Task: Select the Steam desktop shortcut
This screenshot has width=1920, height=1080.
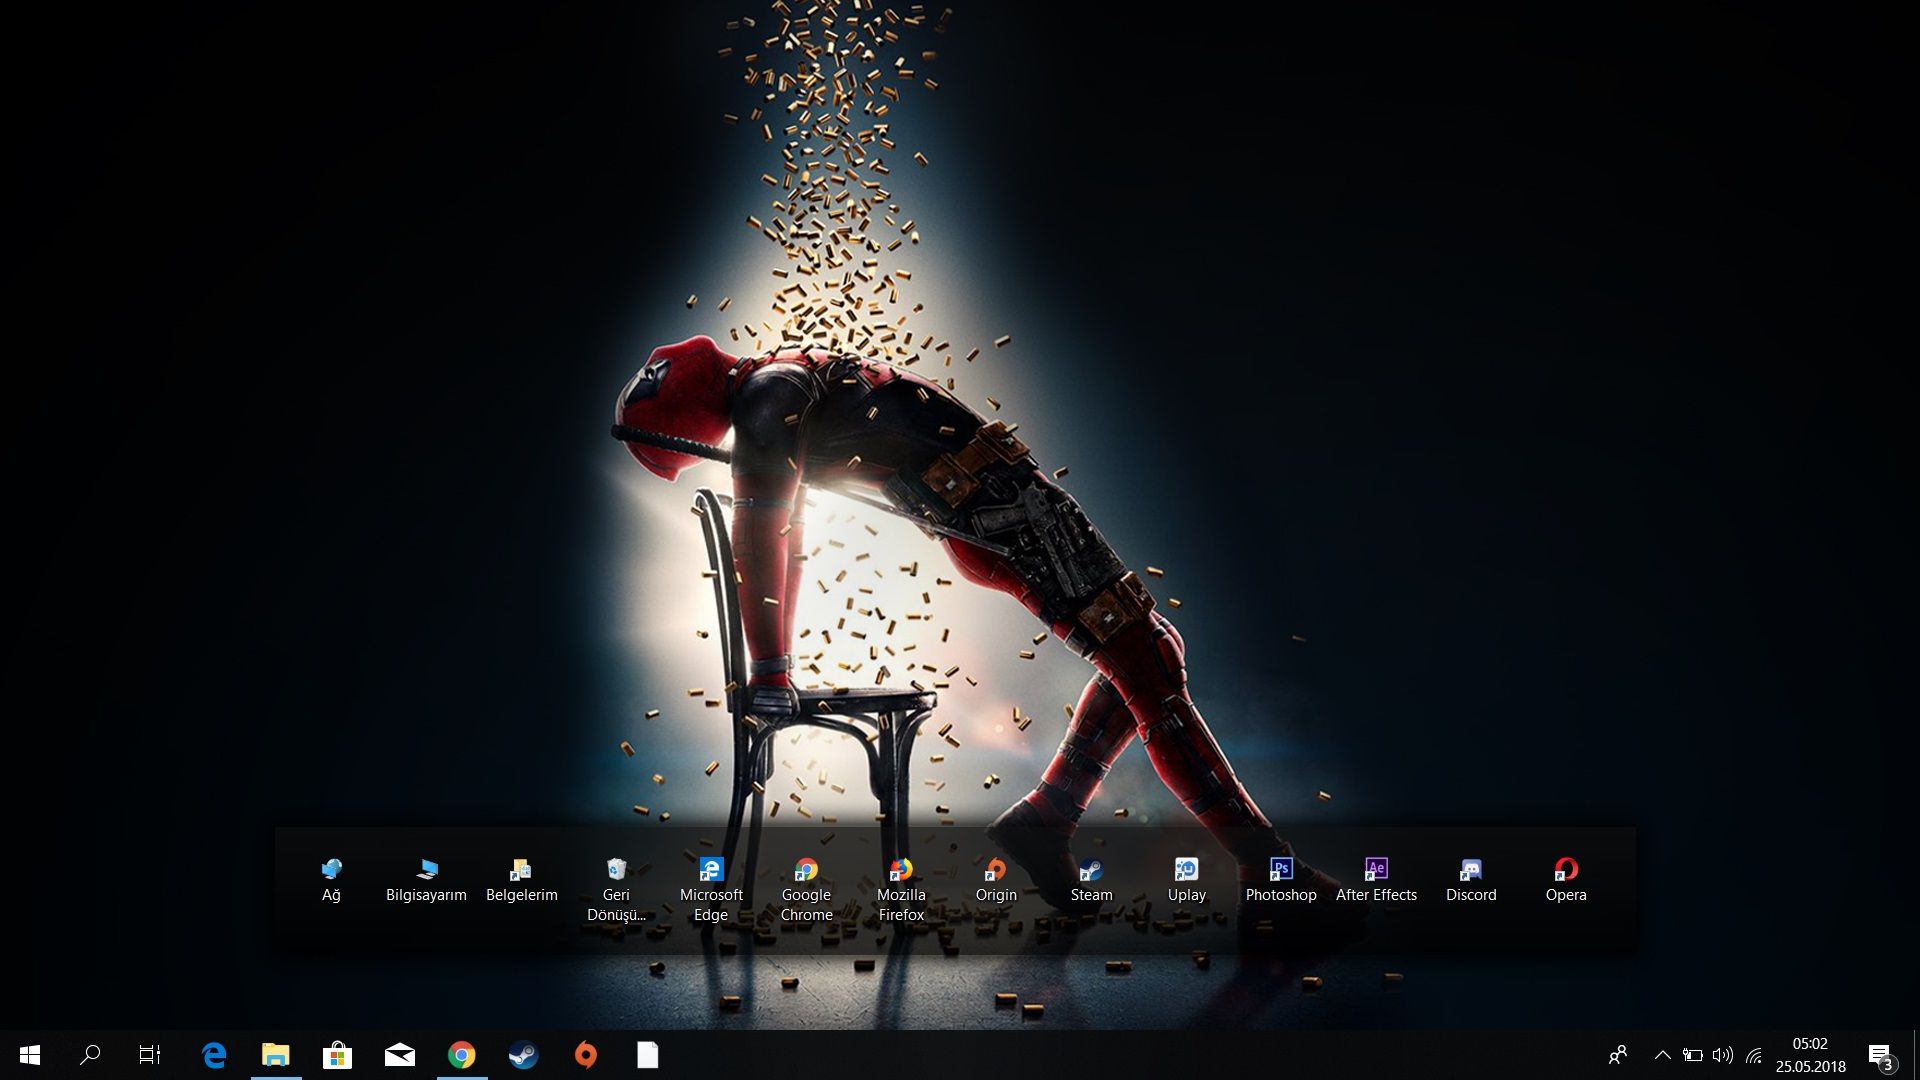Action: [1091, 870]
